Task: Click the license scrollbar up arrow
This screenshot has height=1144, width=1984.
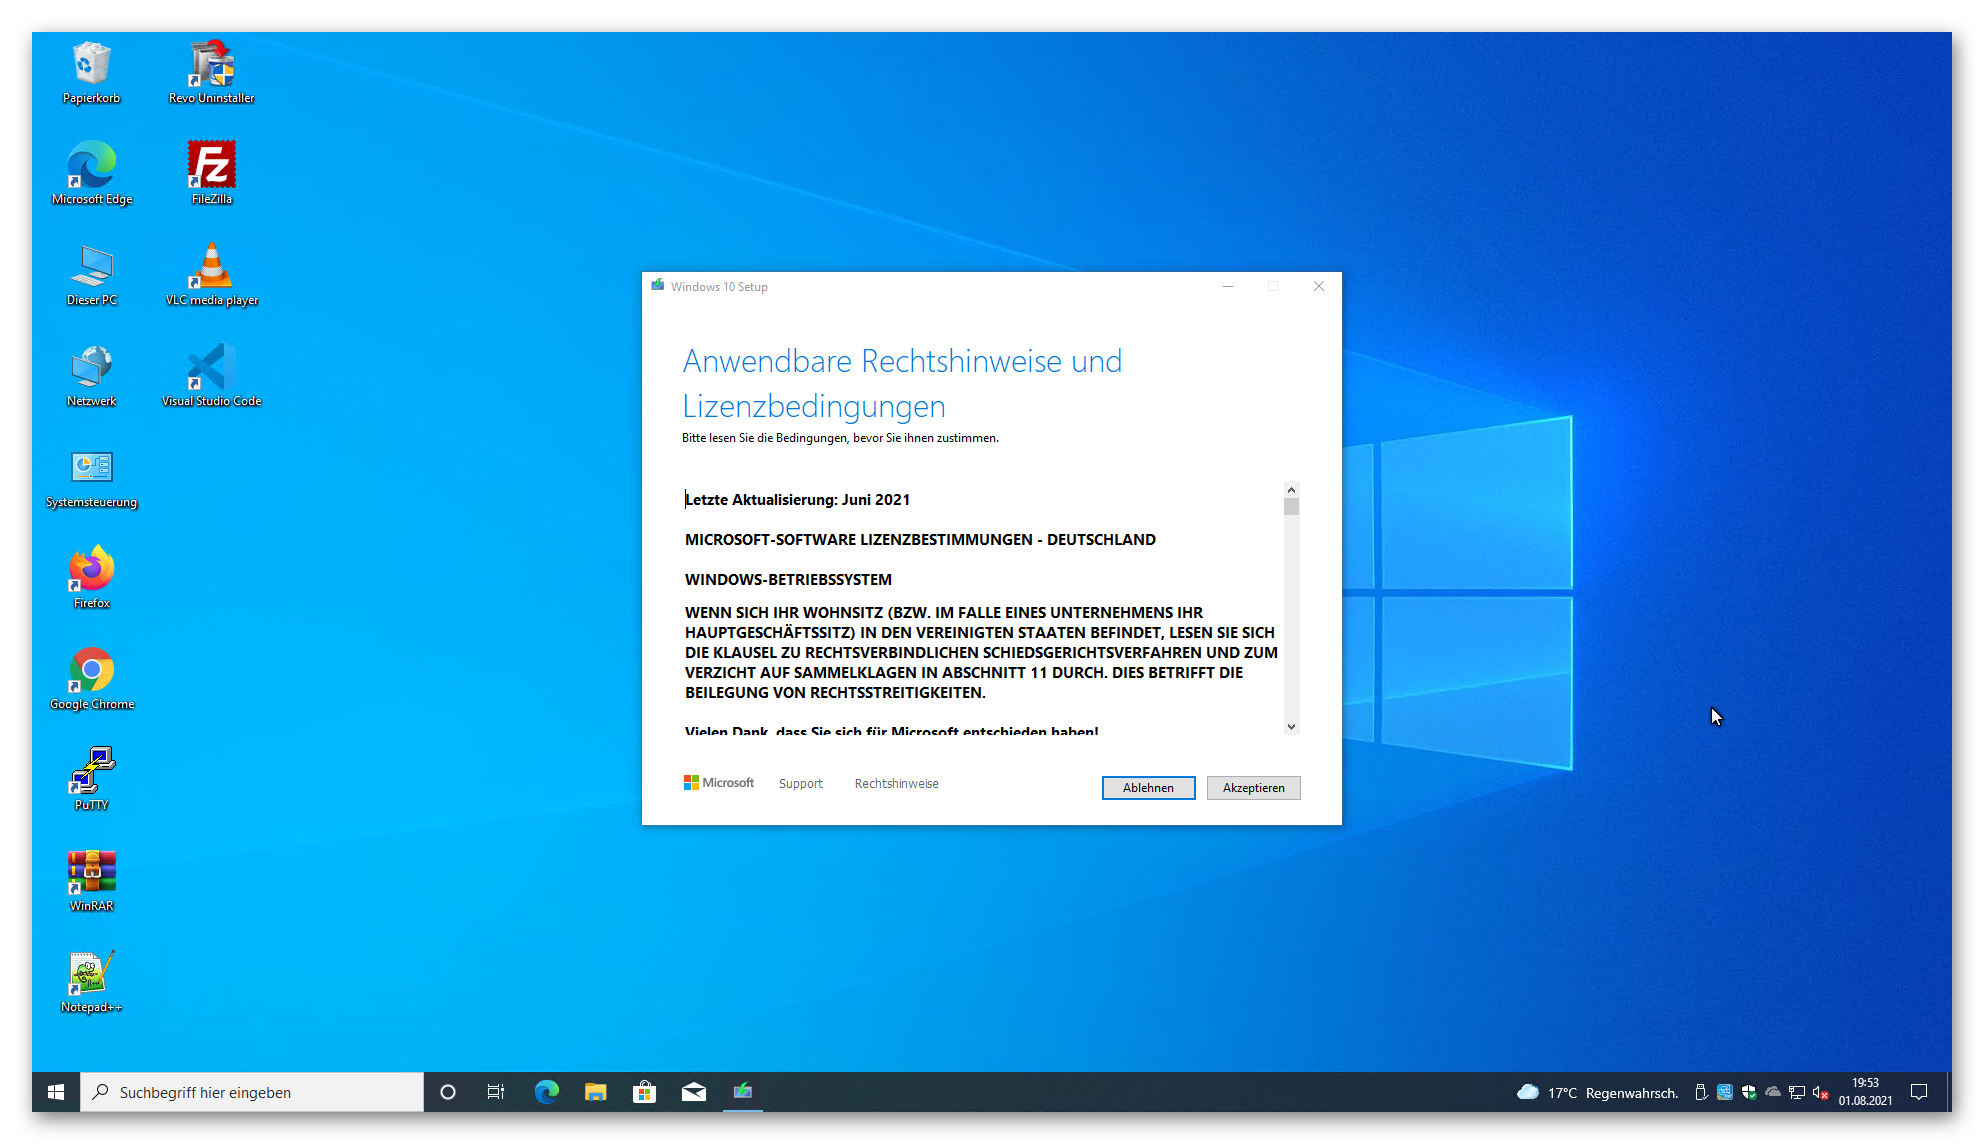Action: point(1291,490)
